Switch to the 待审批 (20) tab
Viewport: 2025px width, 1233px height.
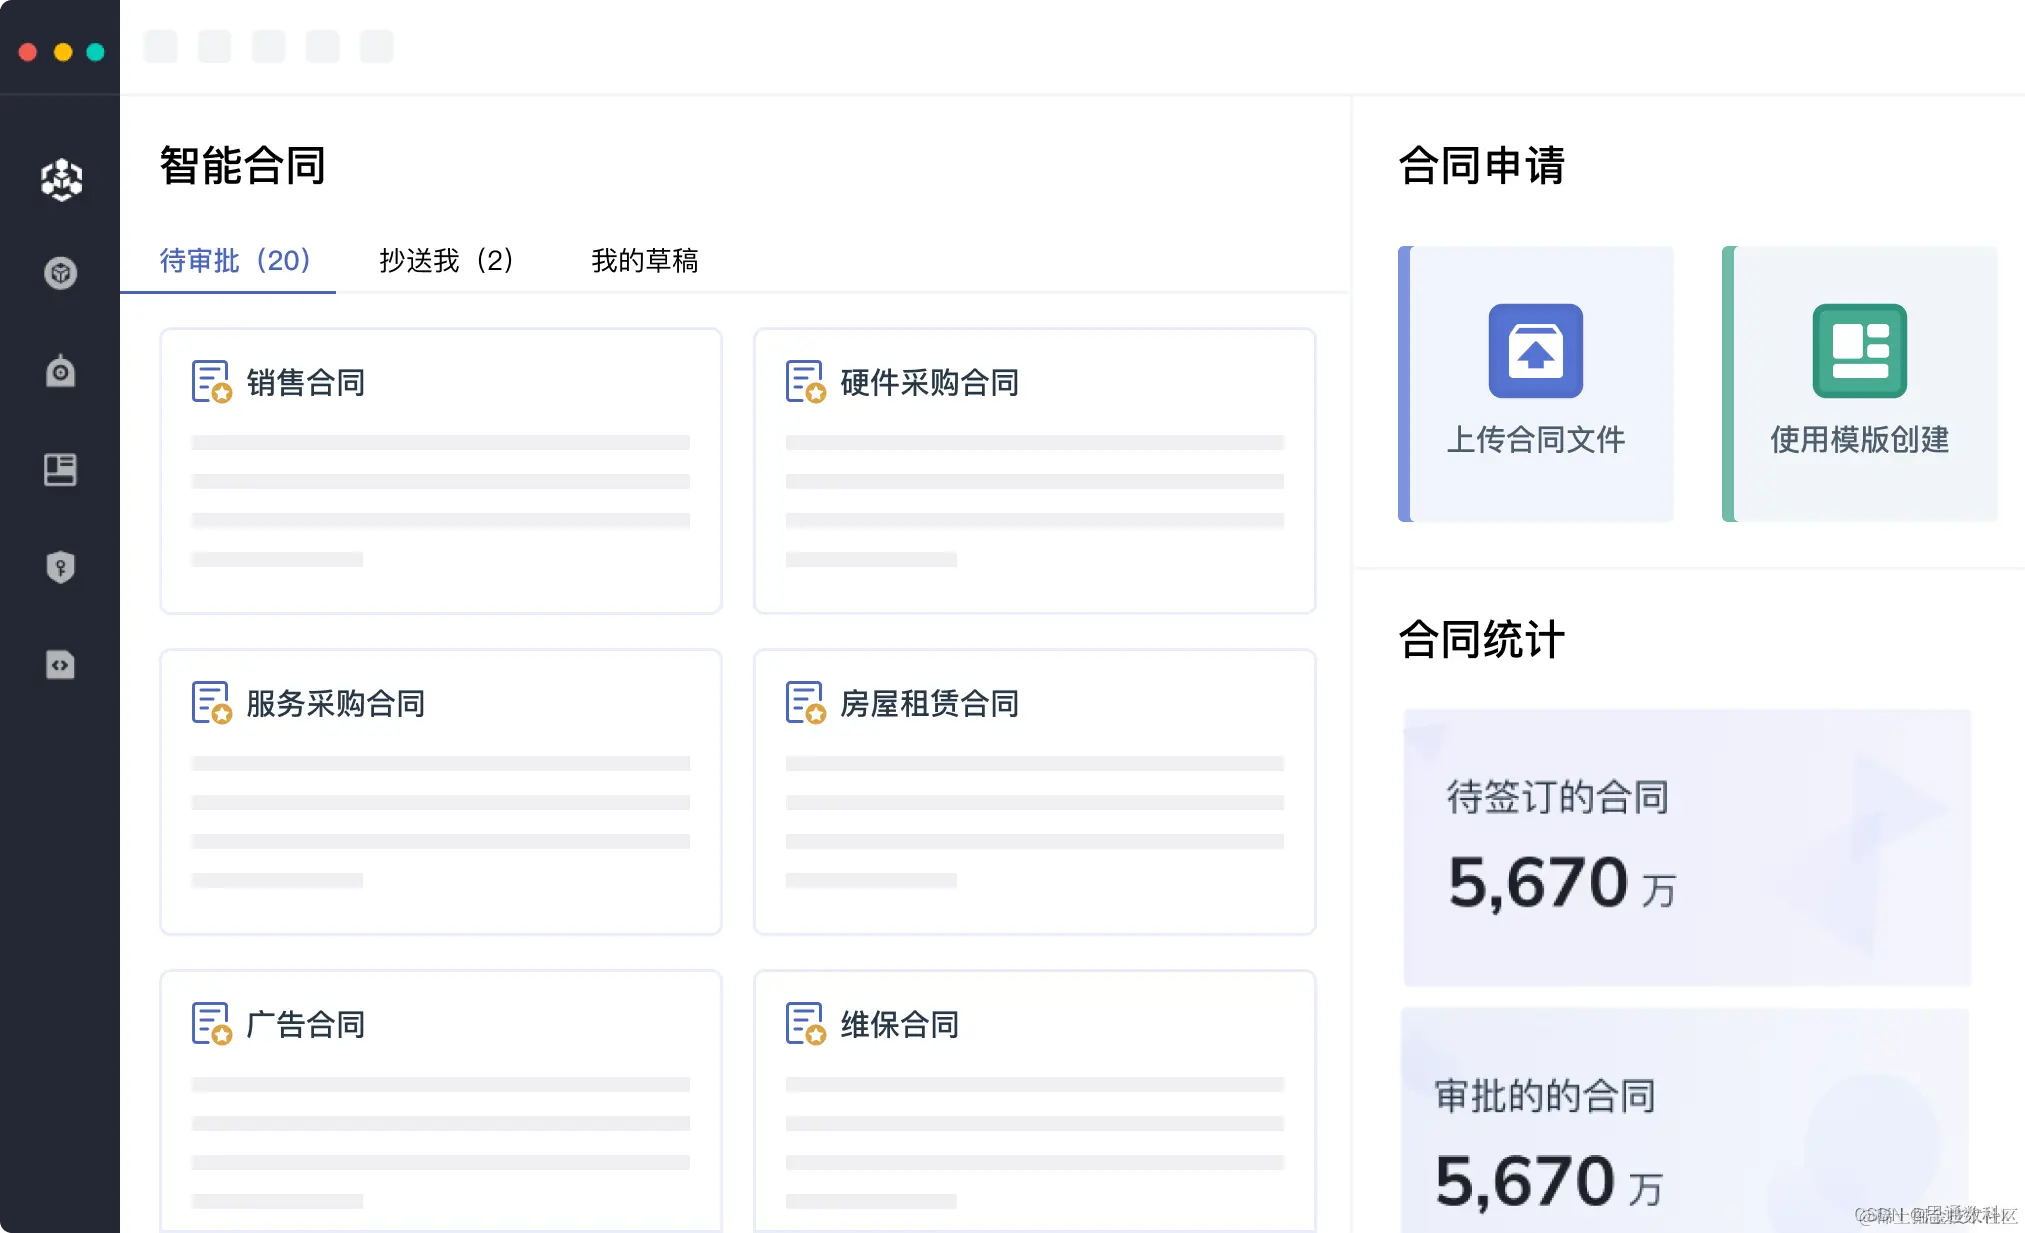click(x=235, y=261)
